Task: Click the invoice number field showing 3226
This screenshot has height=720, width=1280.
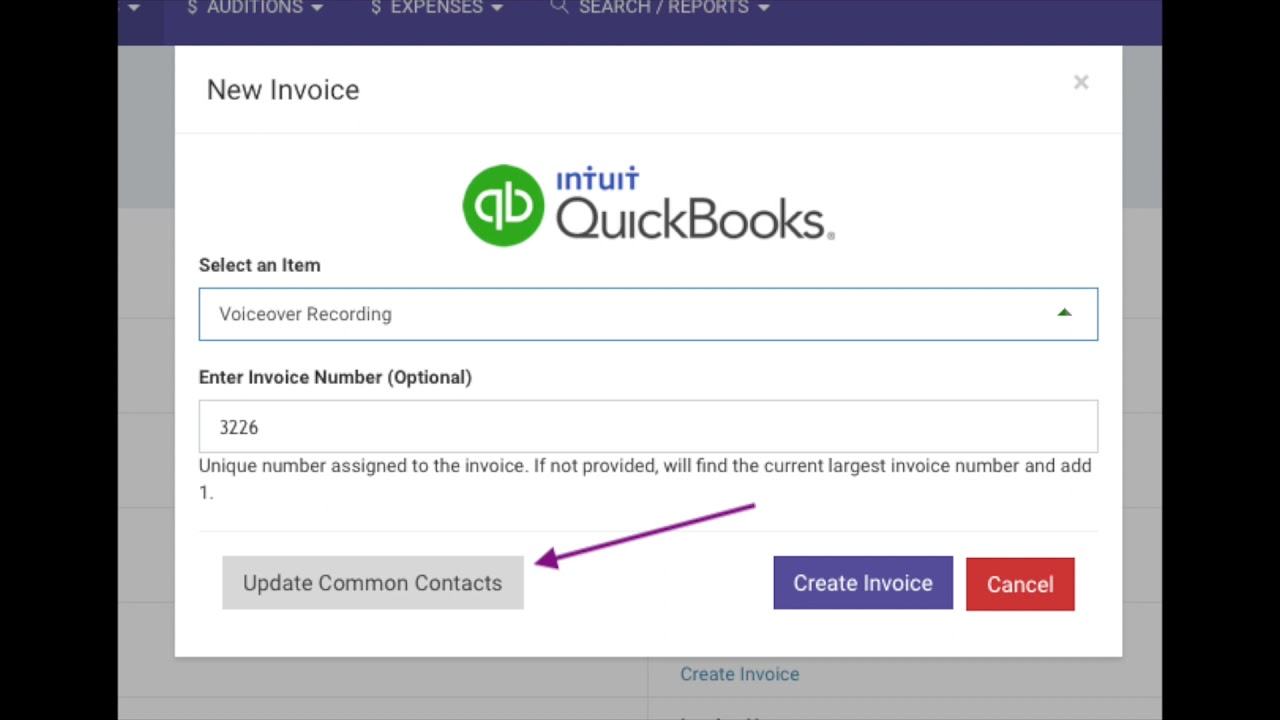Action: (648, 427)
